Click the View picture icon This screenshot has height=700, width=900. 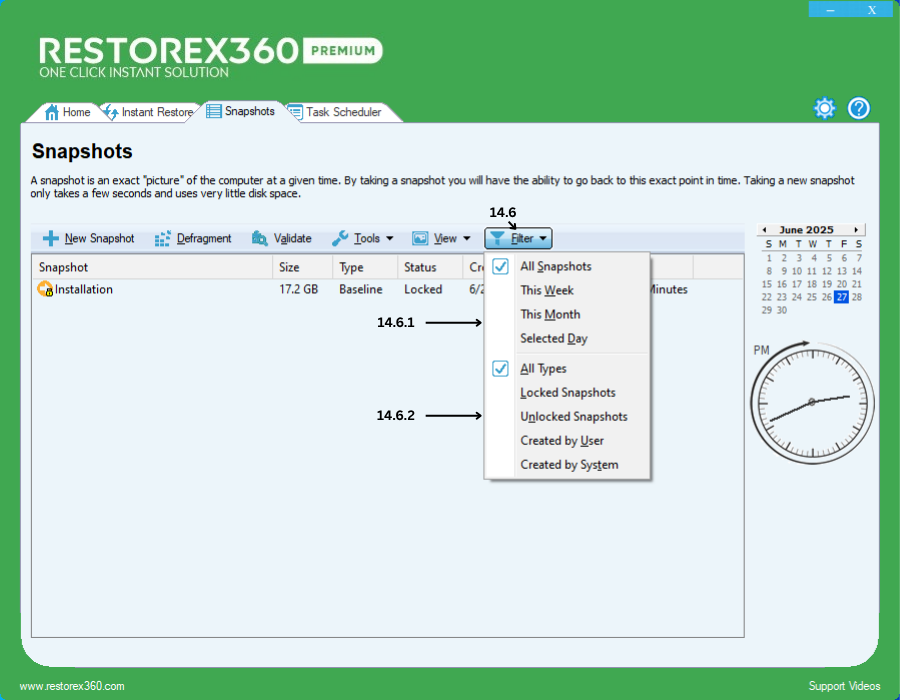420,238
